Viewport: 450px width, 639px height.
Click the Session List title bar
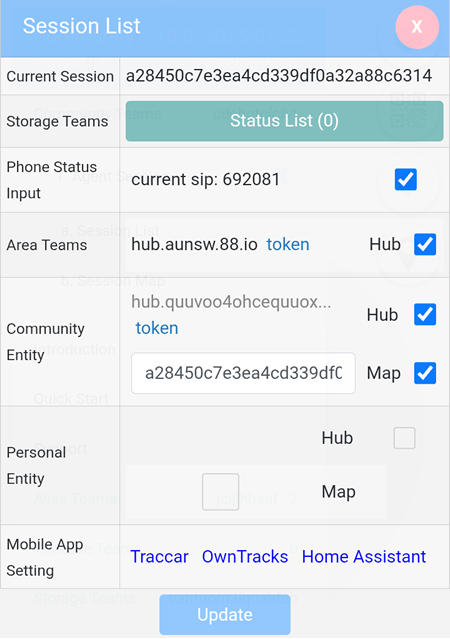point(225,27)
